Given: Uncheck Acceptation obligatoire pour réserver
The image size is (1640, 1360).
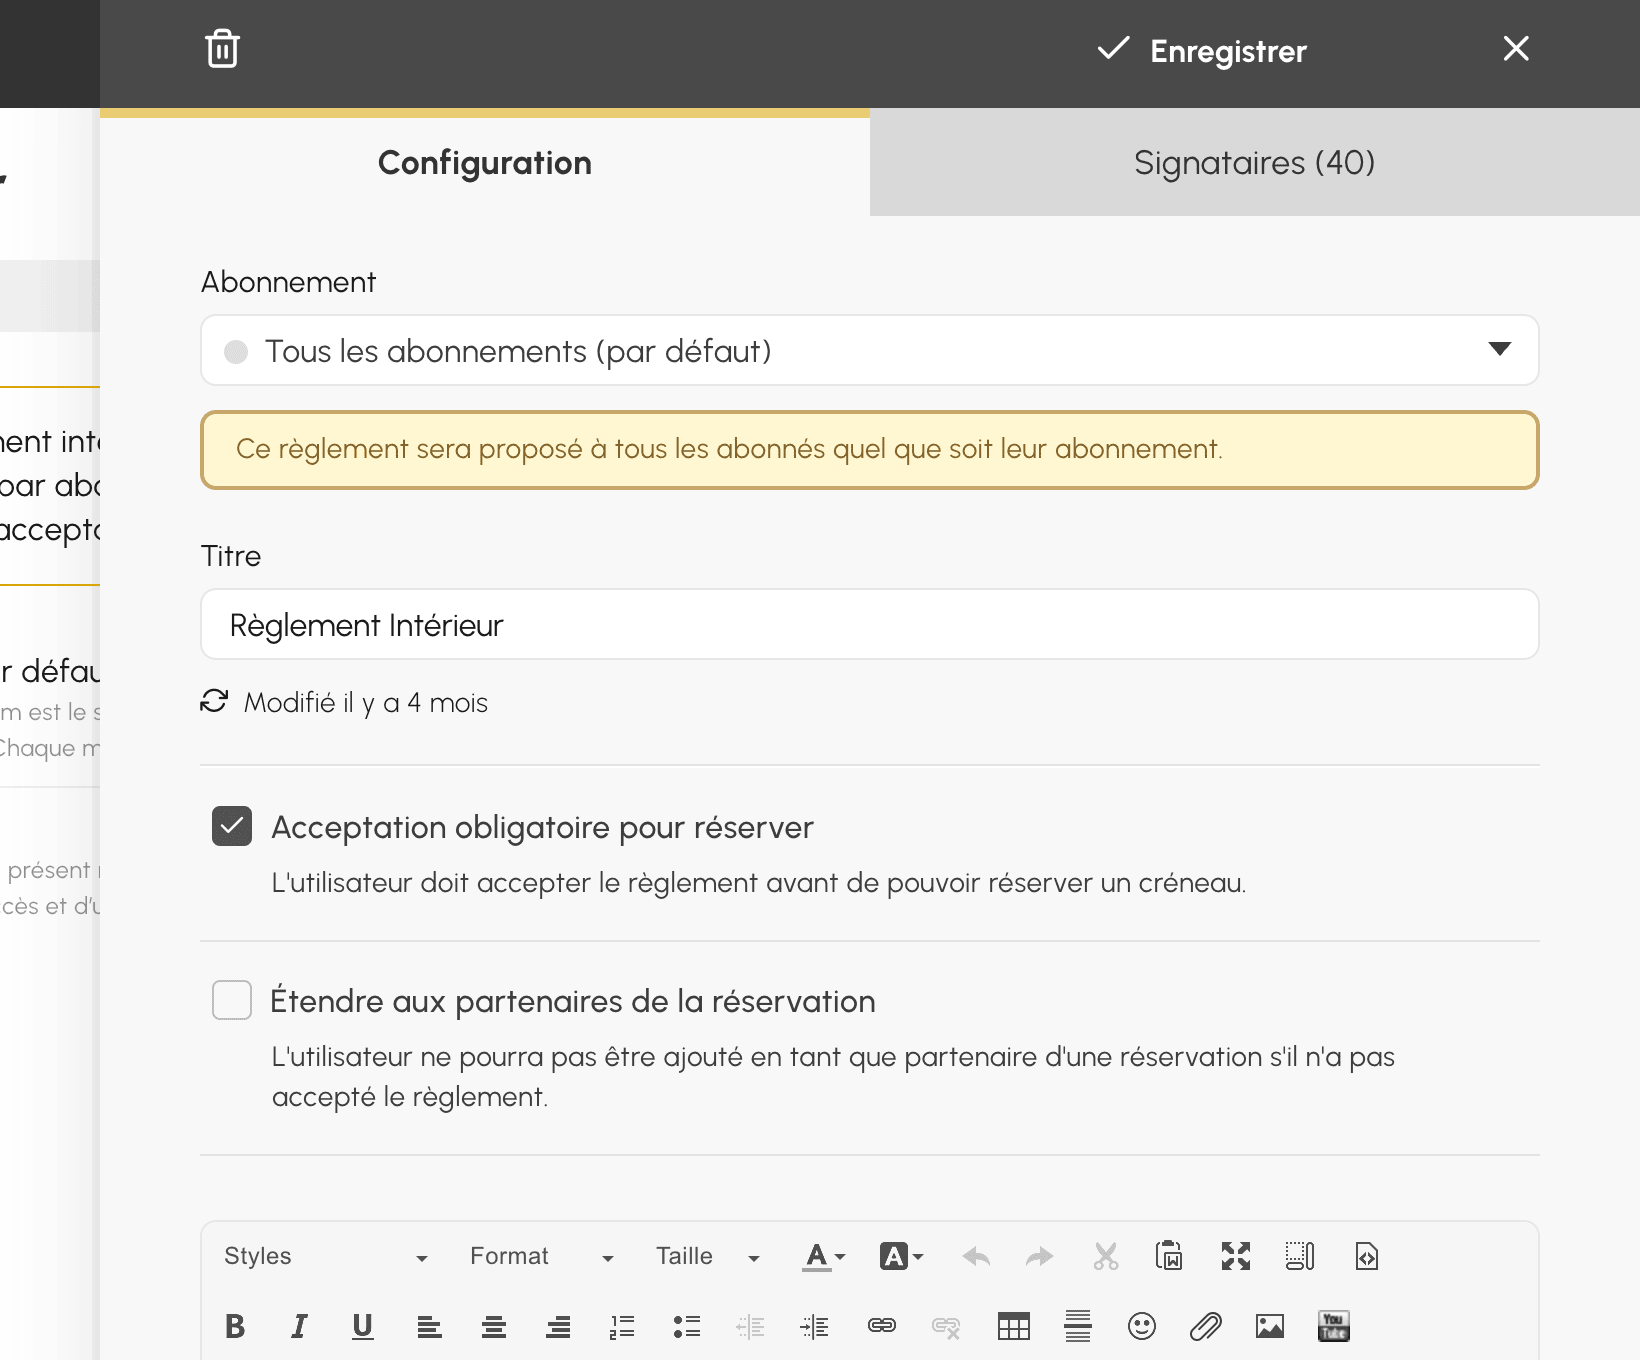Looking at the screenshot, I should [x=232, y=826].
